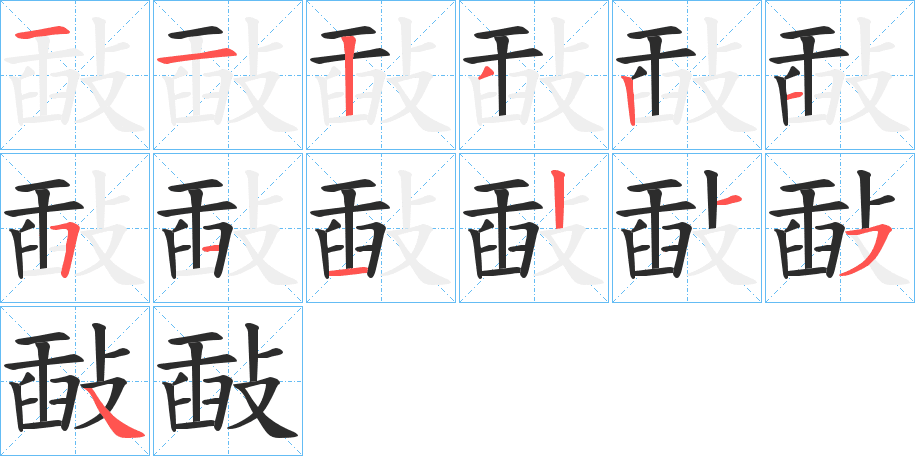The image size is (915, 456).
Task: Open the completed black character tile
Action: 228,381
